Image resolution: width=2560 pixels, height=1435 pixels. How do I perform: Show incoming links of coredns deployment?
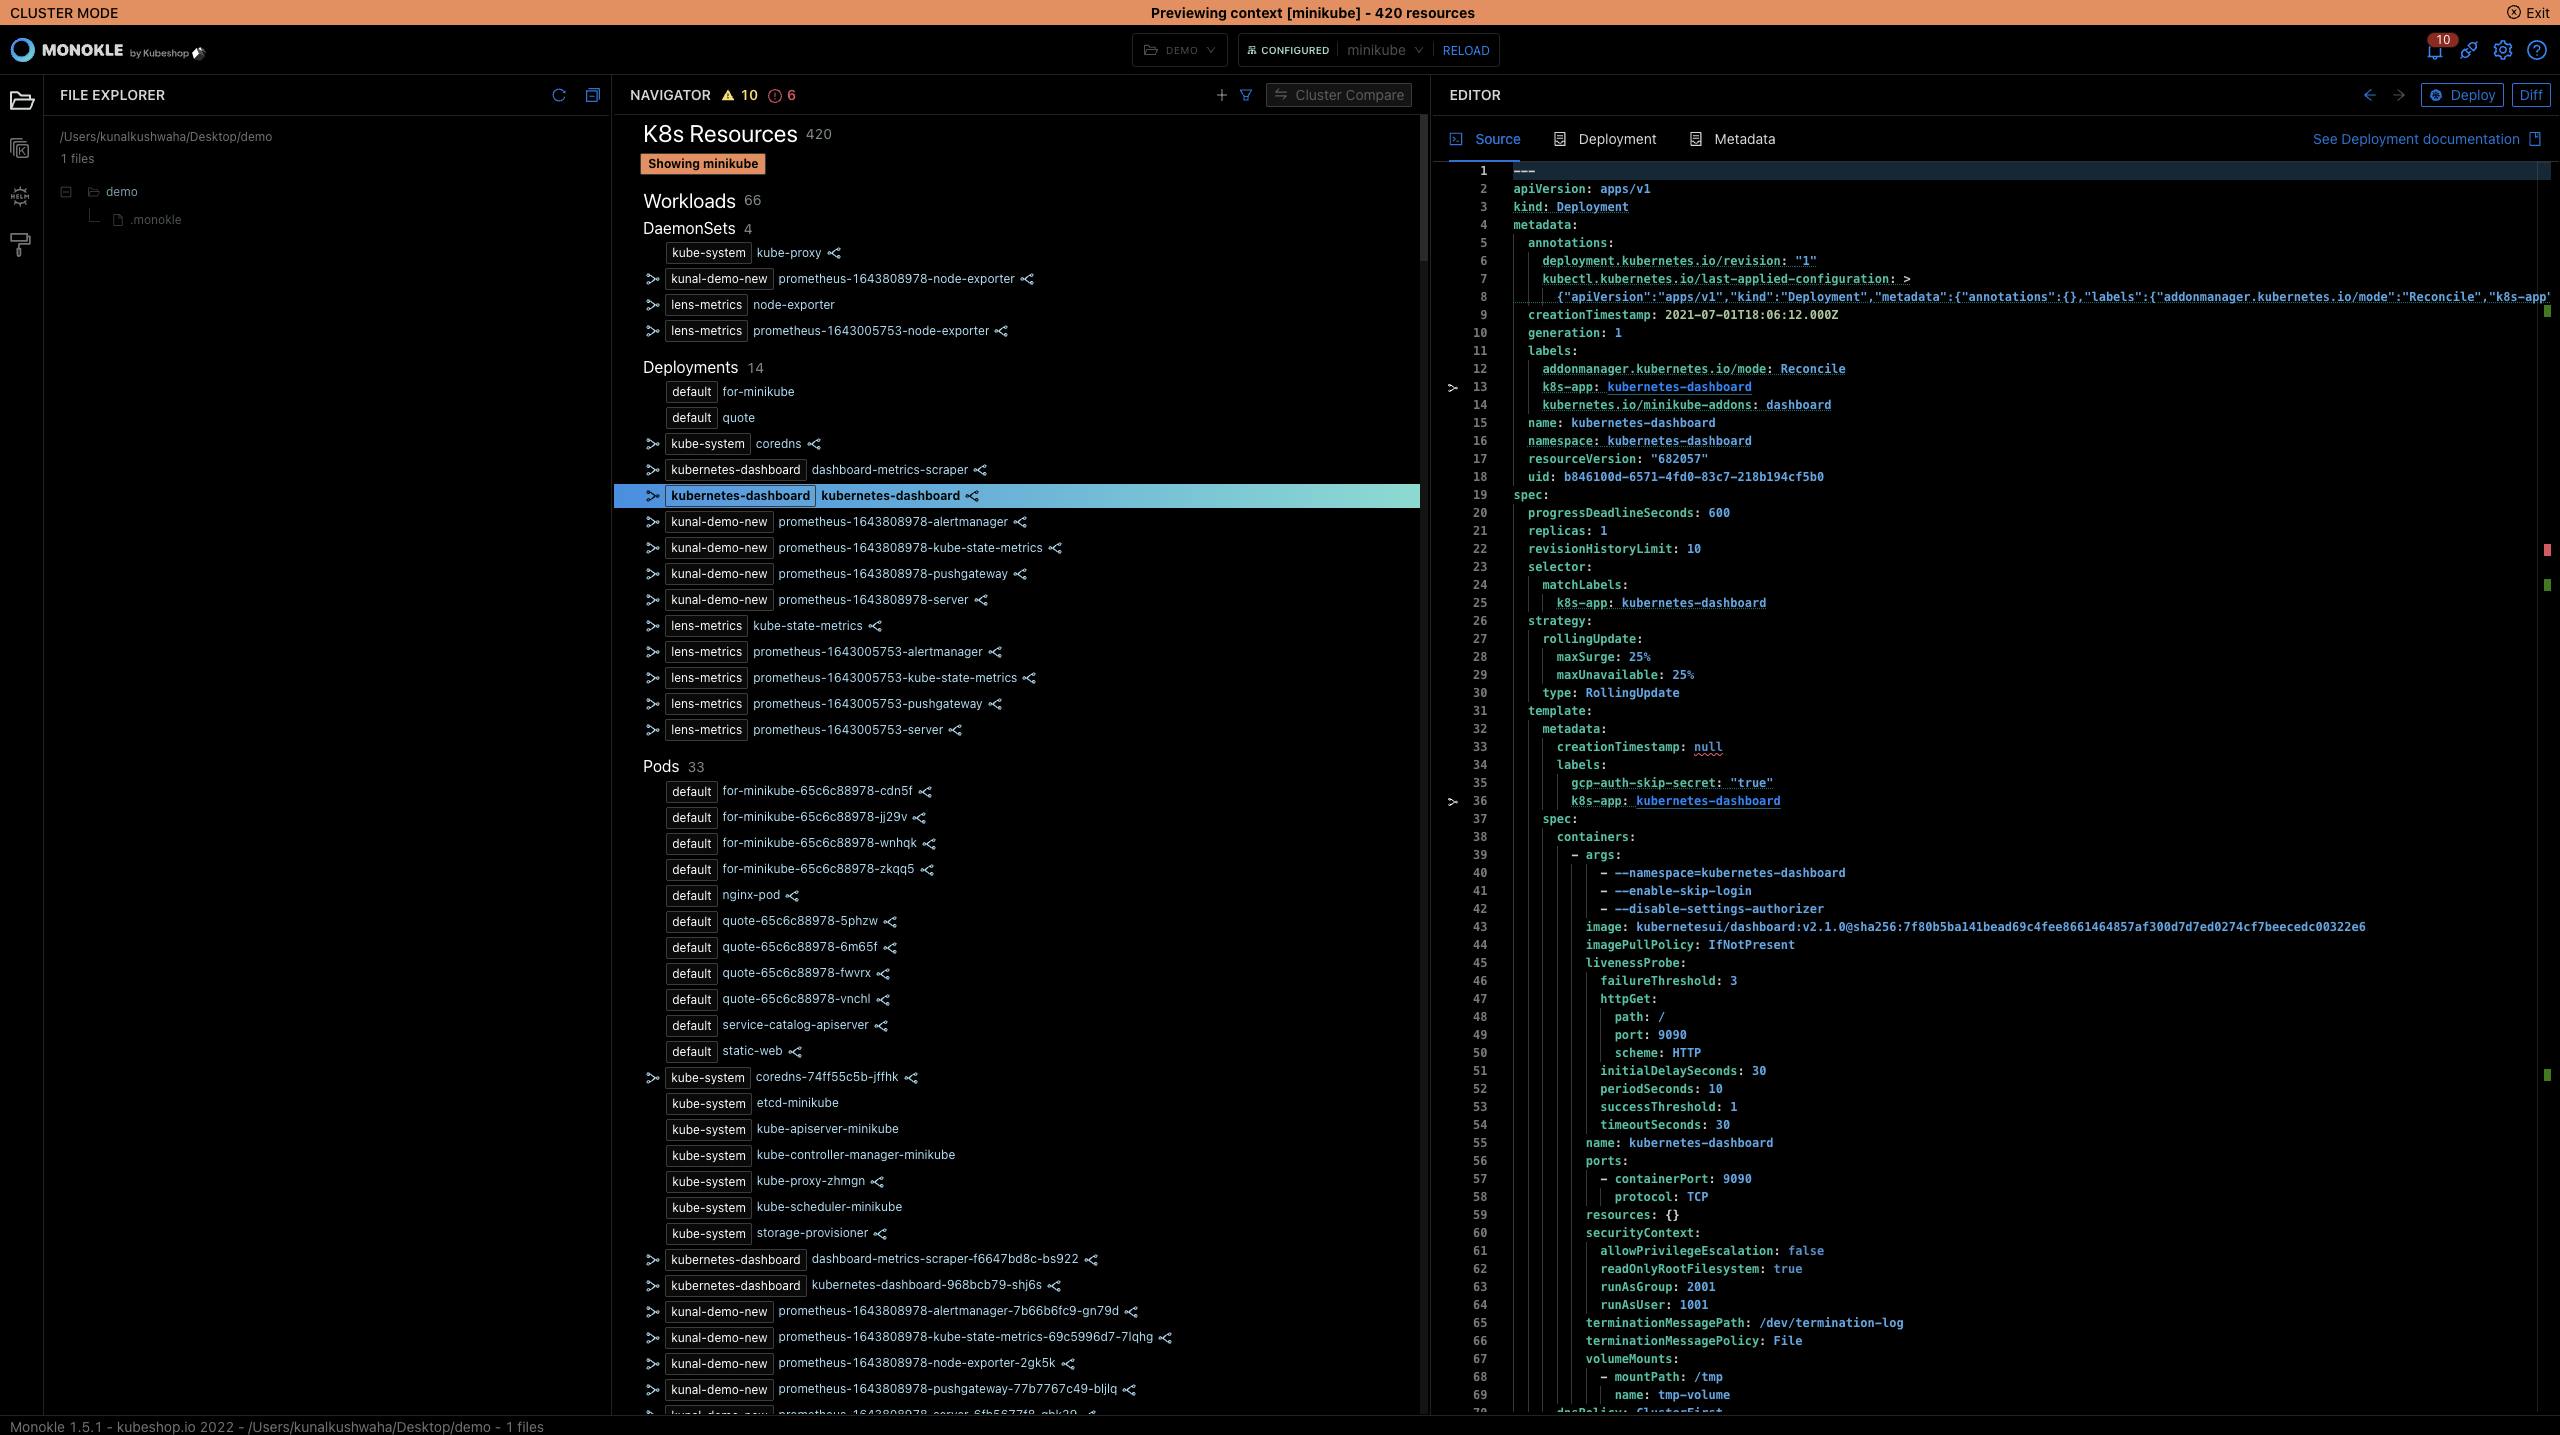click(652, 444)
